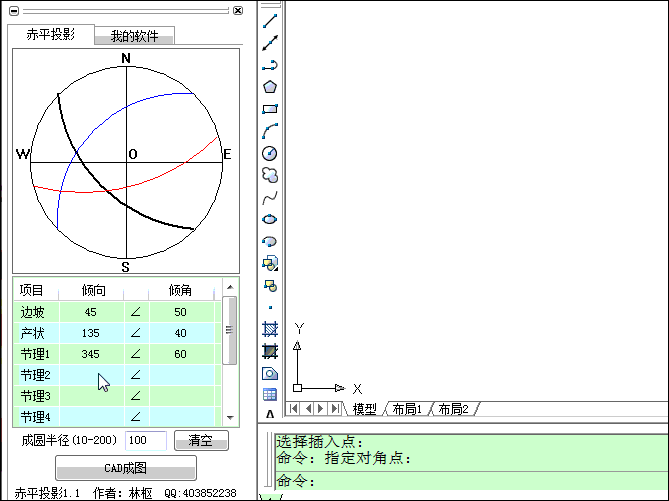This screenshot has height=501, width=669.
Task: Select the Multiline Text tool
Action: click(x=270, y=414)
